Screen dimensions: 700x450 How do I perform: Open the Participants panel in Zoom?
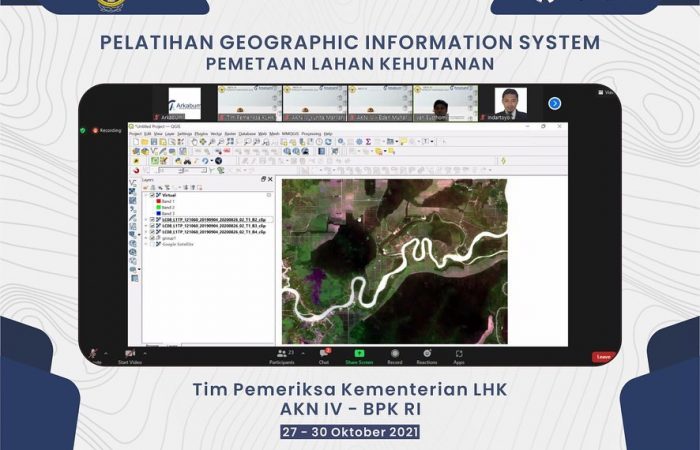click(x=281, y=354)
